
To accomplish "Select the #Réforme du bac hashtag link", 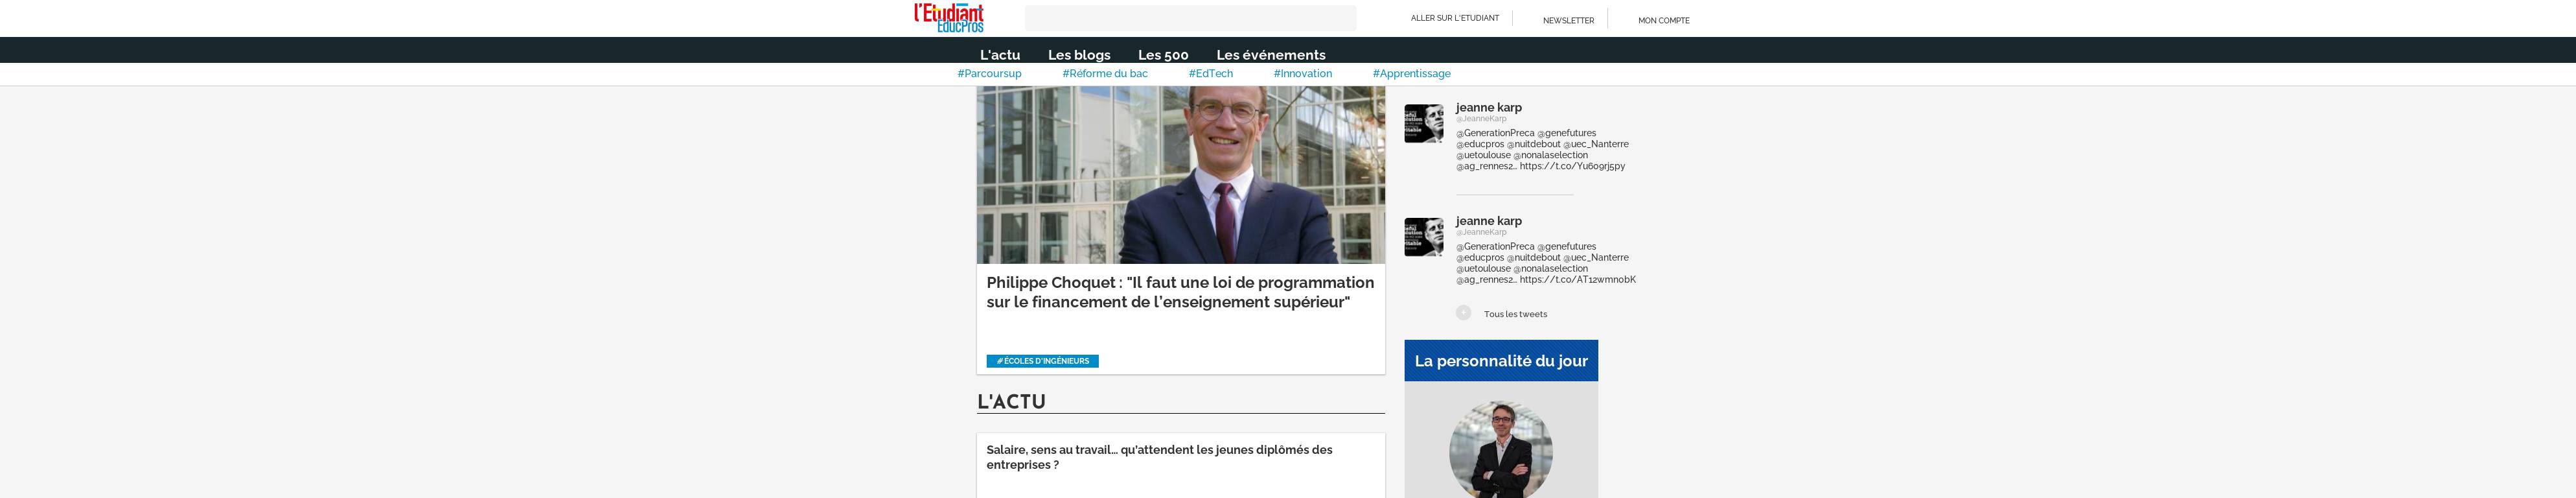I will (1105, 74).
